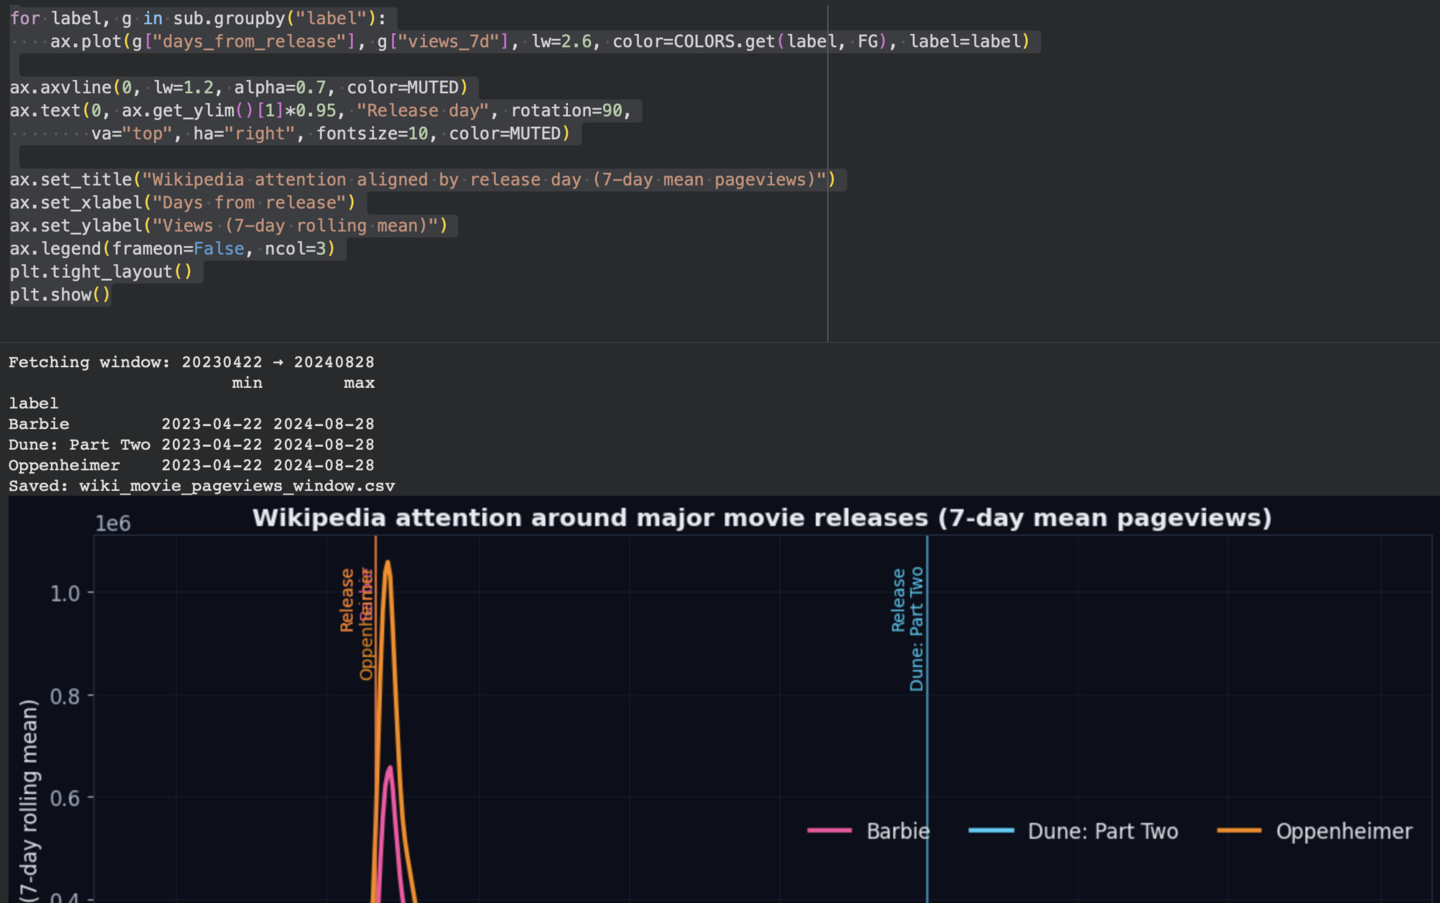Click the for-loop groupby code line
The height and width of the screenshot is (903, 1440).
click(198, 19)
